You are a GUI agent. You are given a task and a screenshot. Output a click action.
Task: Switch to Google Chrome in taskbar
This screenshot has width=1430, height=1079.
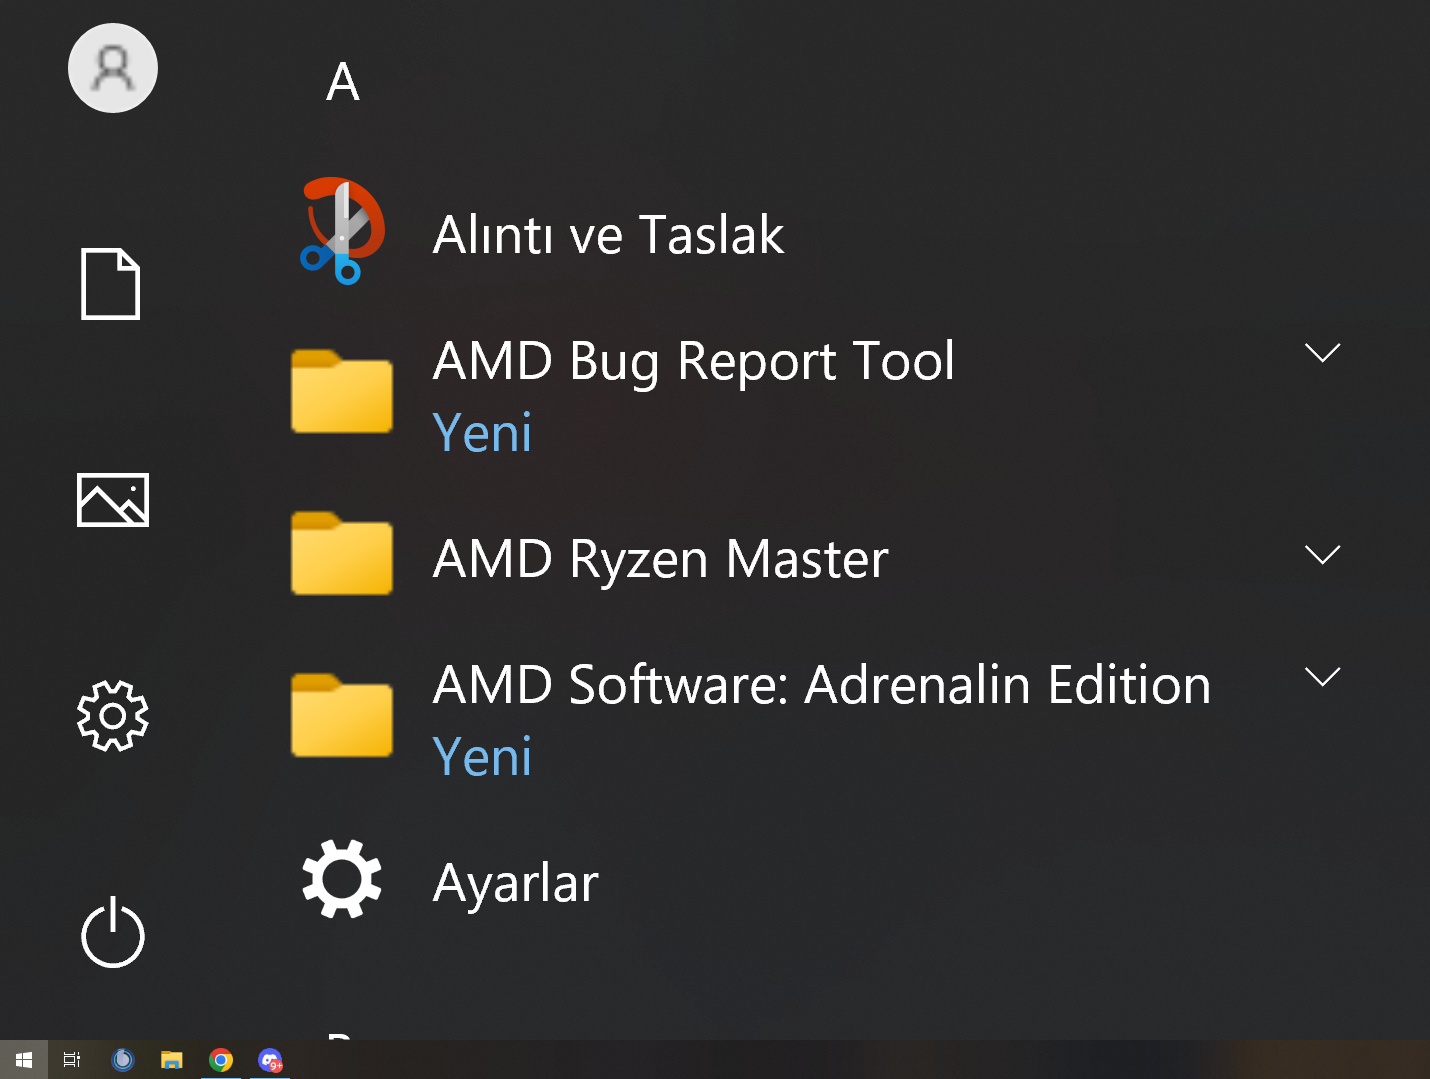221,1060
